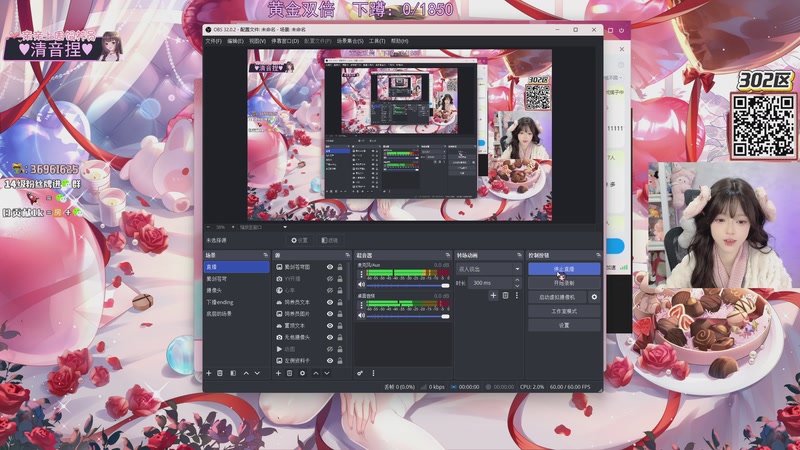Viewport: 800px width, 450px height.
Task: Open the 视图(V) menu
Action: [x=257, y=41]
